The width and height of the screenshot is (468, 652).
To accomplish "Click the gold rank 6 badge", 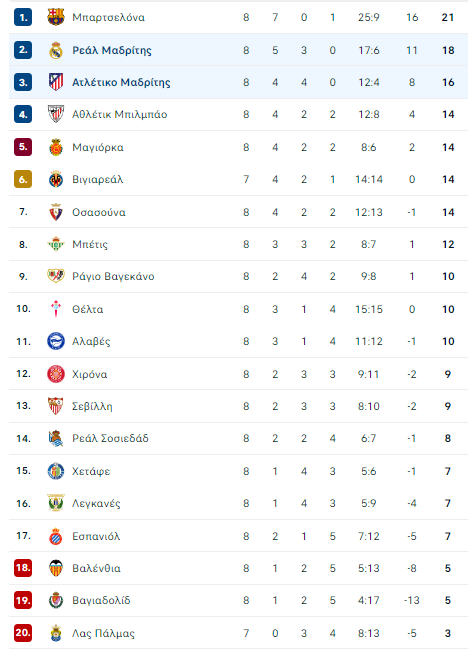I will pyautogui.click(x=23, y=179).
